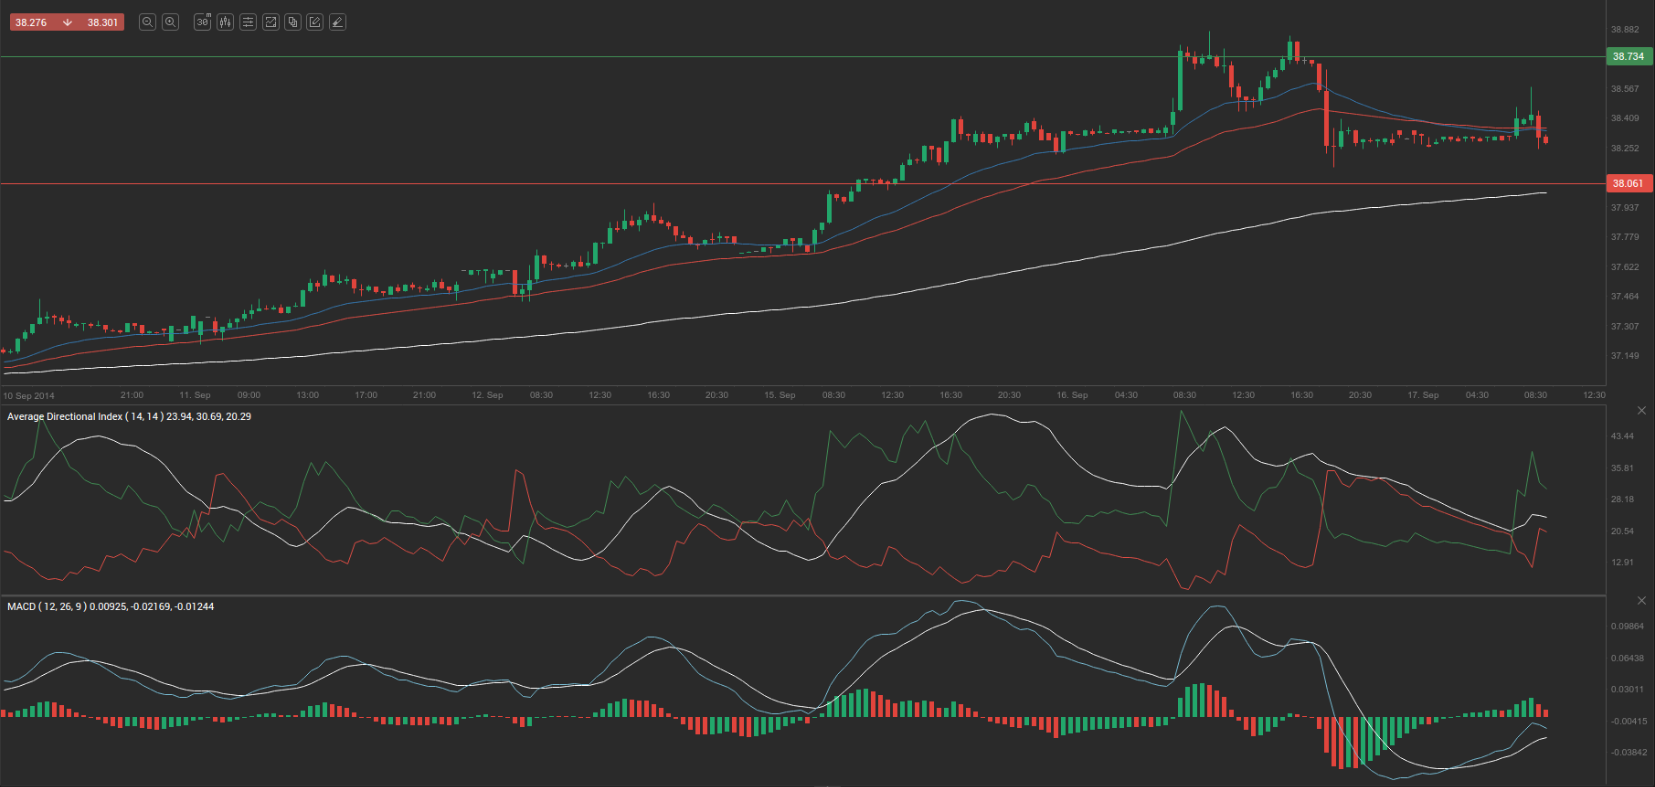
Task: Click the Average Directional Index label
Action: [65, 417]
